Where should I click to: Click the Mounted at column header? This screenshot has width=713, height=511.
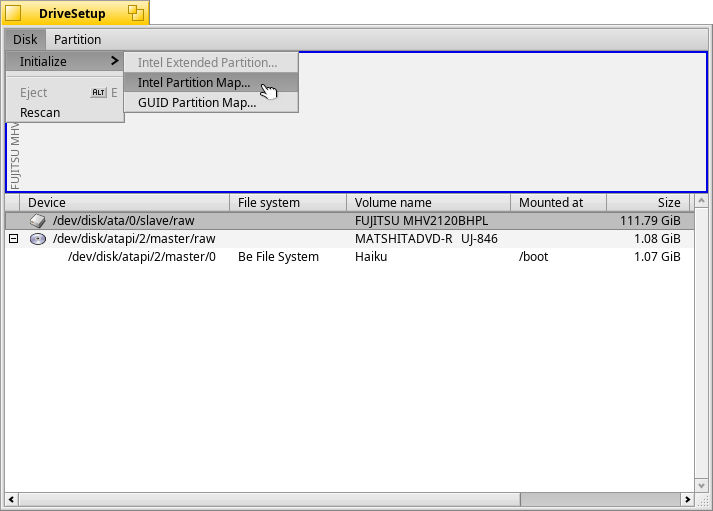(557, 203)
